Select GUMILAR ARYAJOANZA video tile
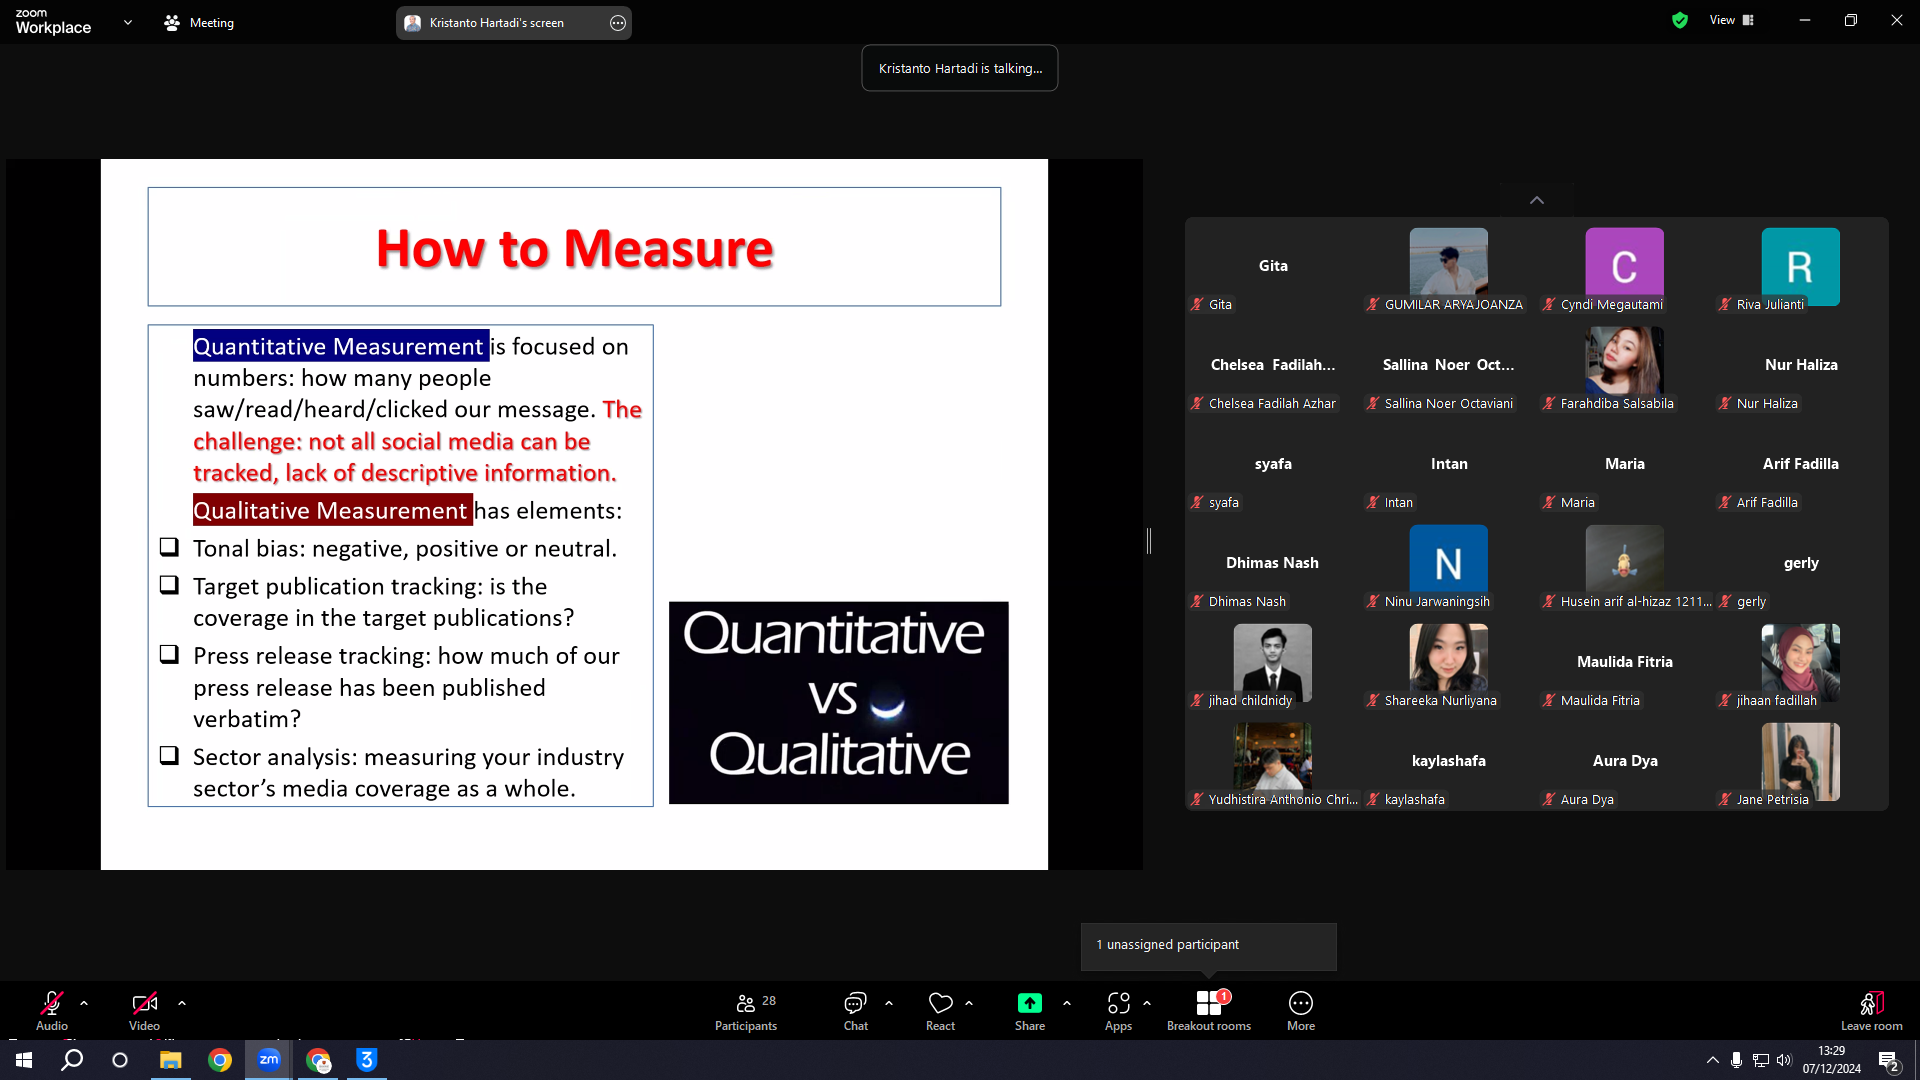This screenshot has width=1920, height=1080. point(1449,267)
